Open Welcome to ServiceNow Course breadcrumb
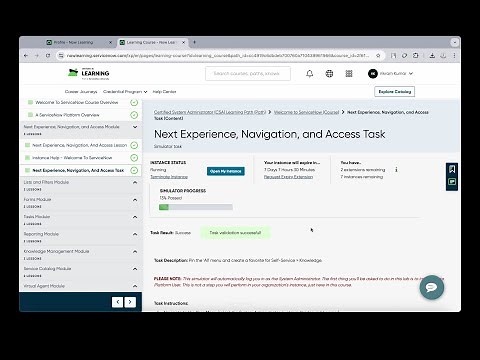 [306, 112]
